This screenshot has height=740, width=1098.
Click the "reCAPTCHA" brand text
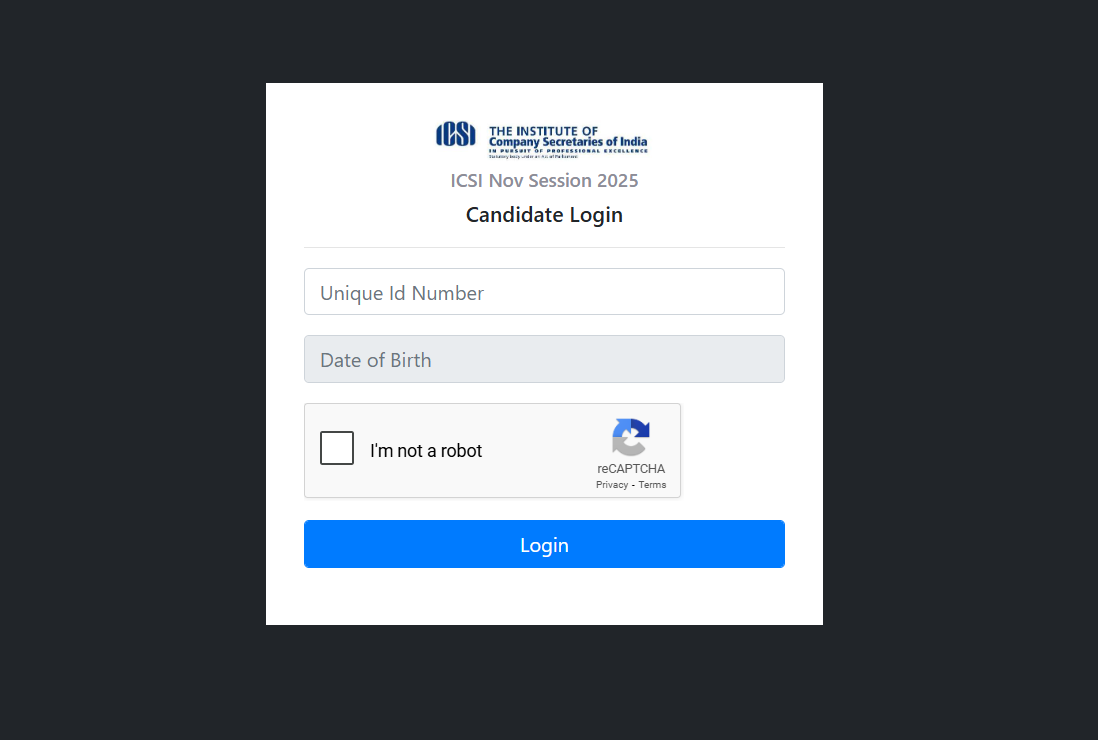pos(631,469)
